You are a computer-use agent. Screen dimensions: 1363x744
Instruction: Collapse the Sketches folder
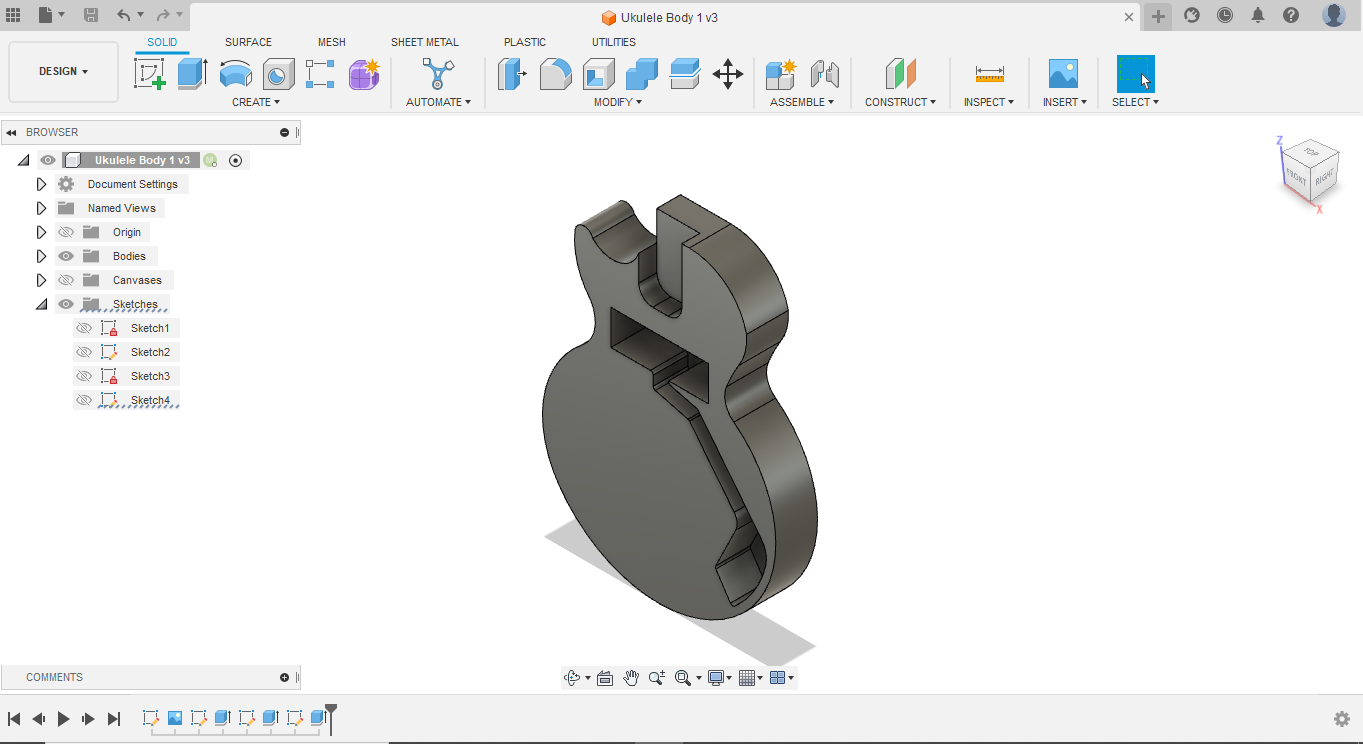[x=41, y=304]
